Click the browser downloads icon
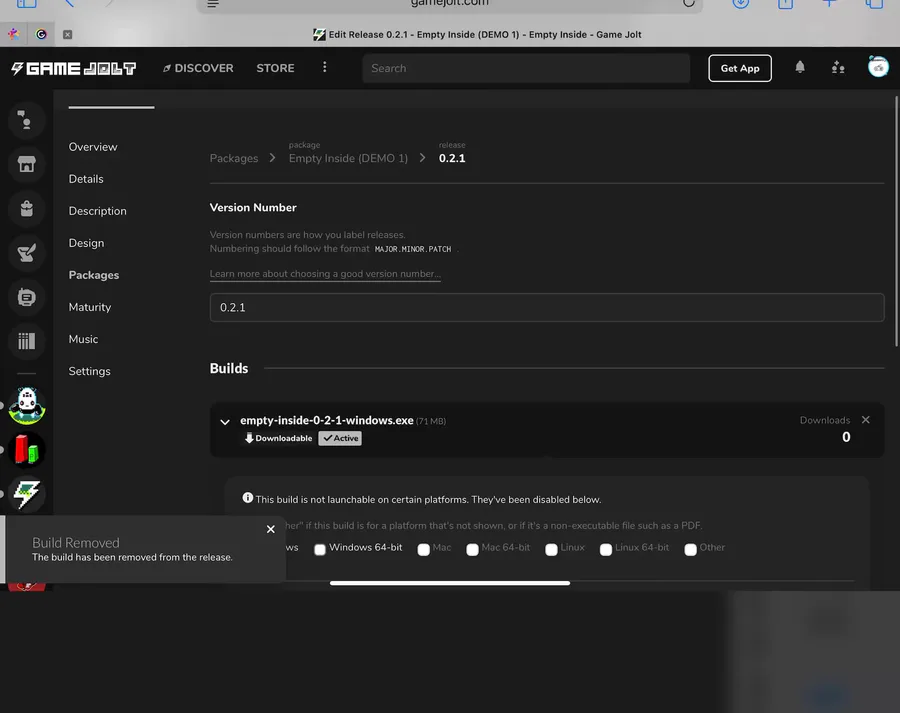Screen dimensions: 900x713 click(740, 3)
